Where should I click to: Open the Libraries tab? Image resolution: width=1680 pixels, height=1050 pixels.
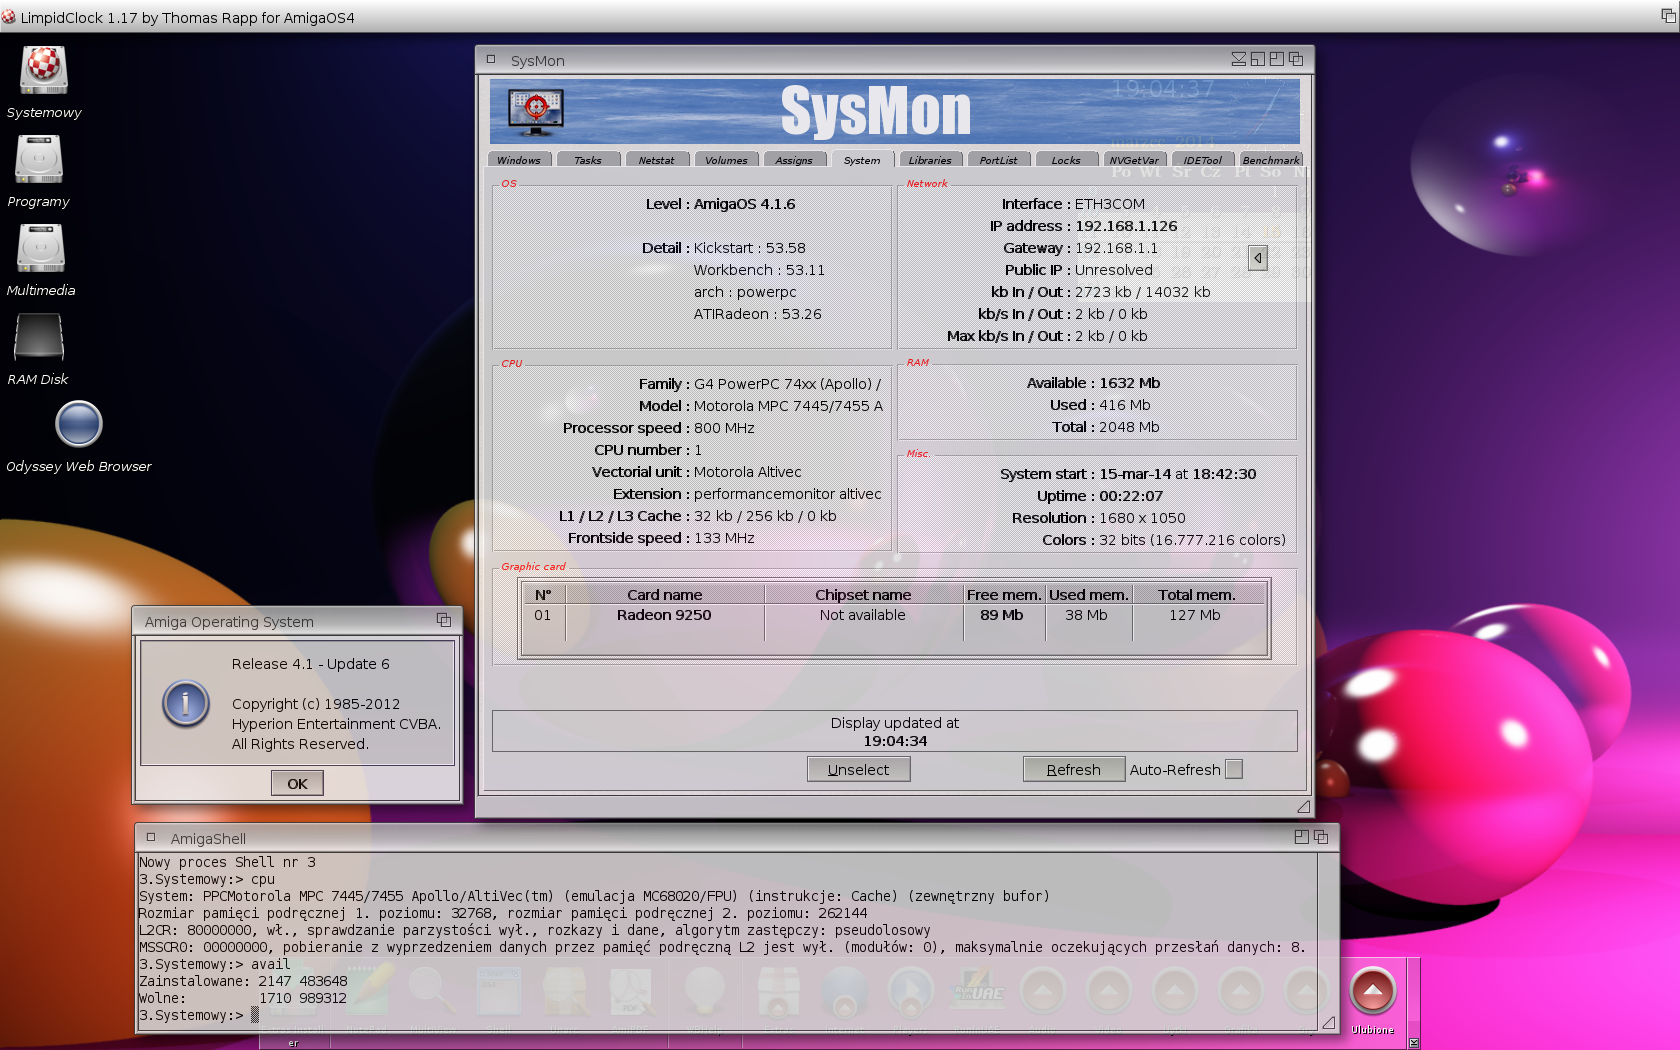930,160
